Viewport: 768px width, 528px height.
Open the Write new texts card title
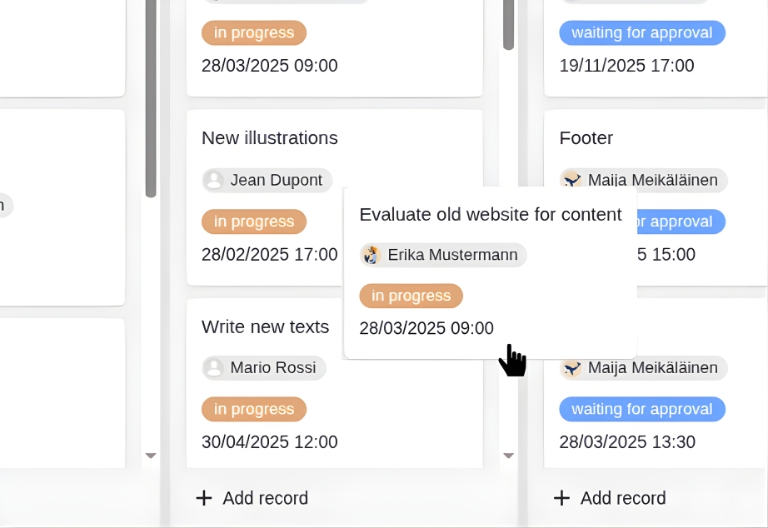tap(265, 327)
